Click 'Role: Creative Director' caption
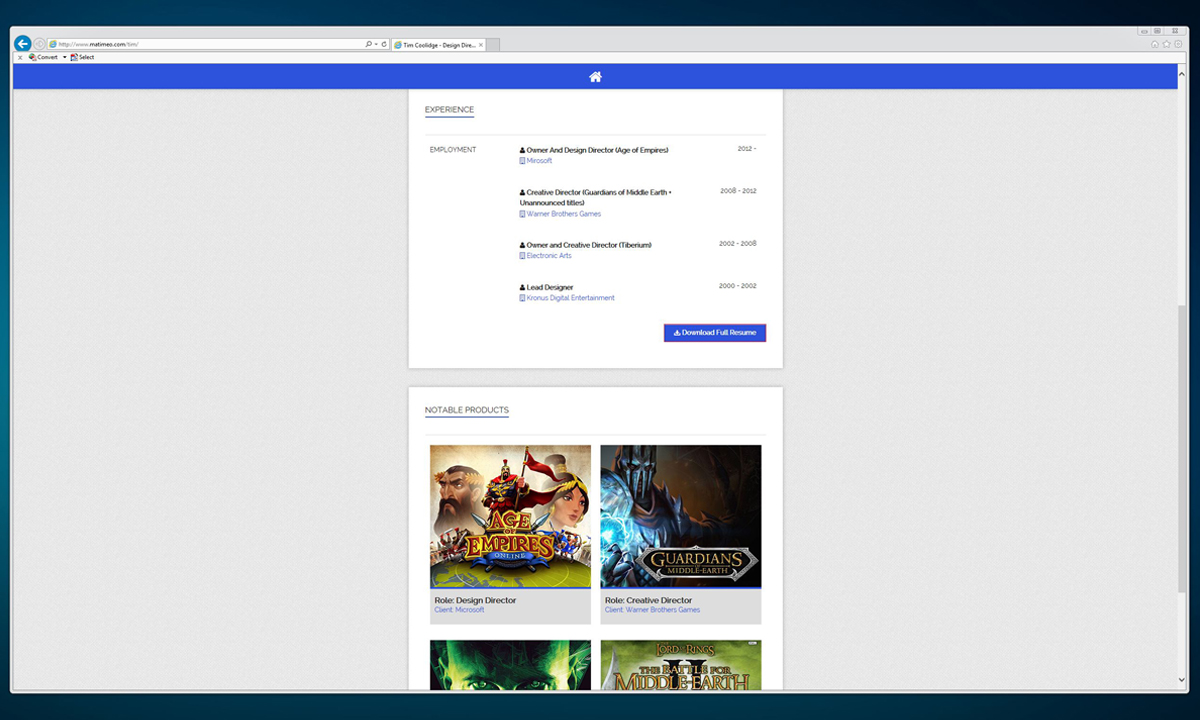This screenshot has width=1200, height=720. pyautogui.click(x=648, y=600)
